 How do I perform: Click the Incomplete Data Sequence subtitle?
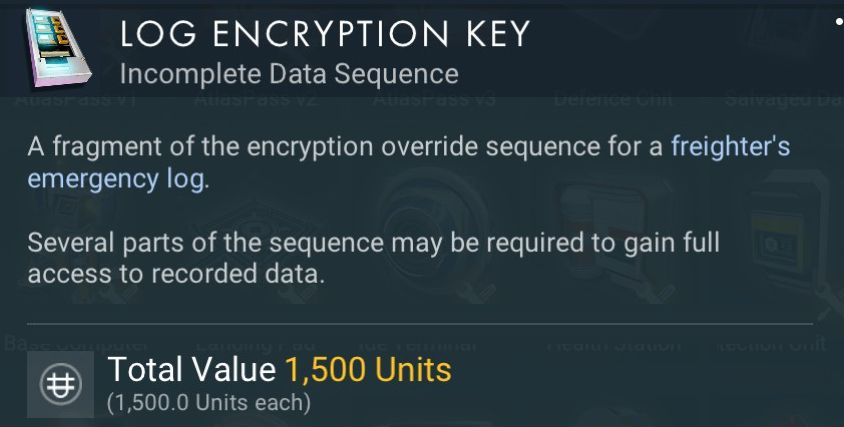288,74
